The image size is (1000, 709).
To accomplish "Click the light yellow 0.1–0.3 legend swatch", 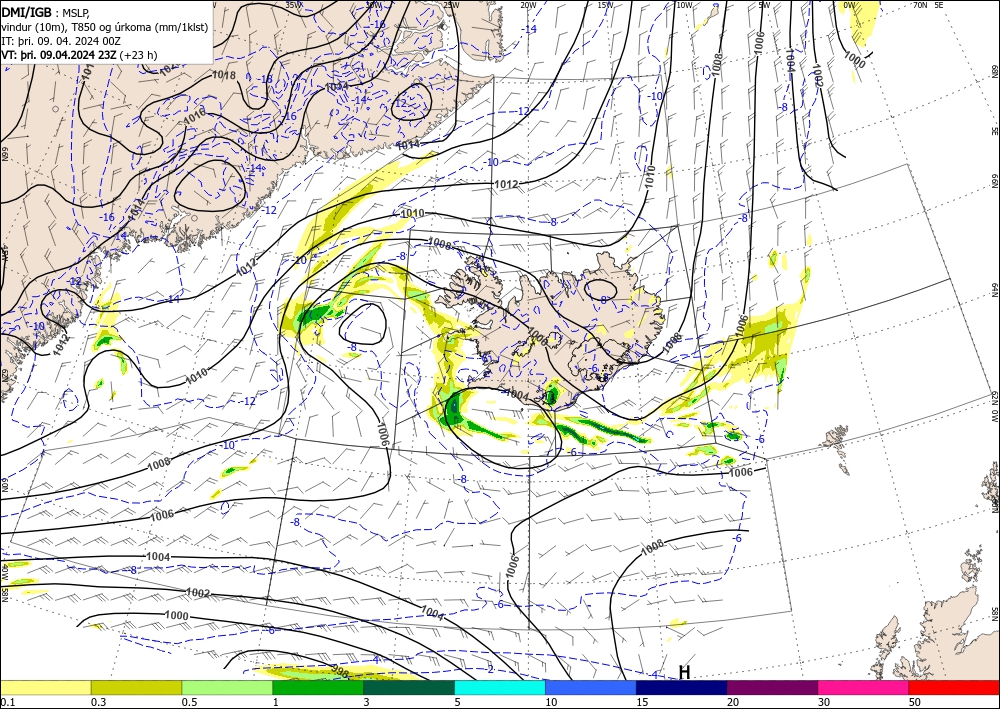I will (45, 687).
